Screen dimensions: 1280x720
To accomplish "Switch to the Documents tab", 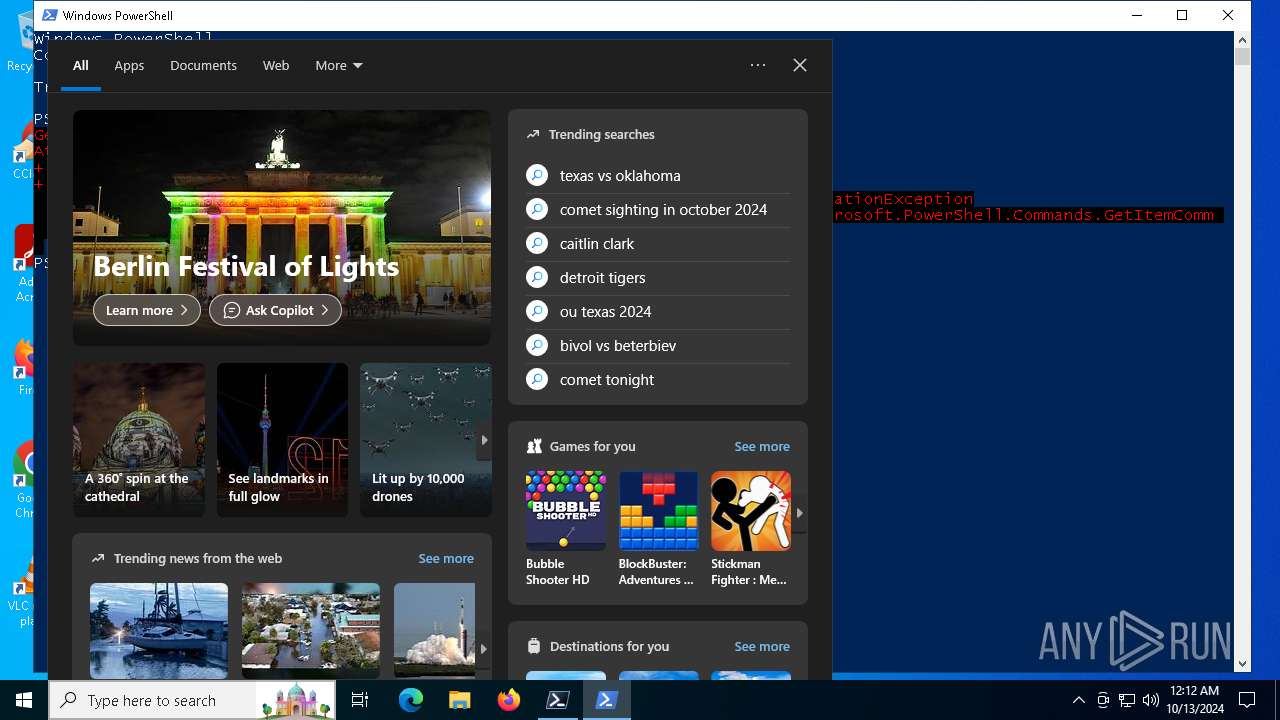I will click(203, 65).
